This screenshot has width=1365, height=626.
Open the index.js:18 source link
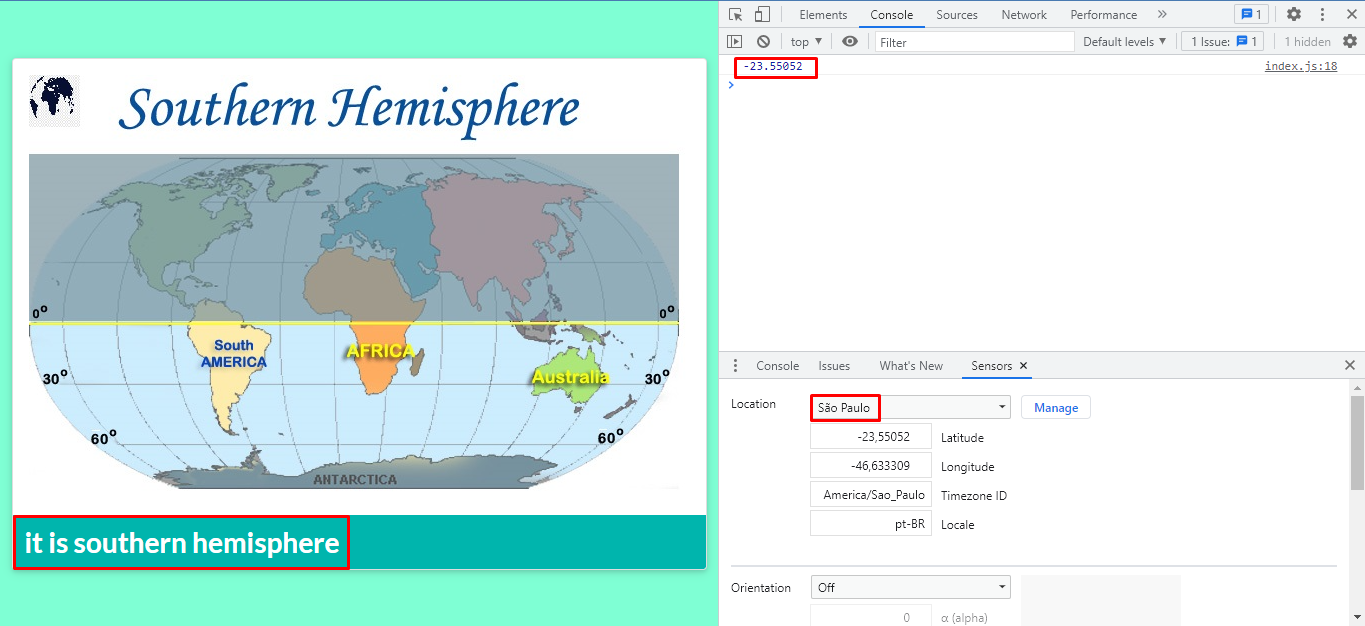pyautogui.click(x=1300, y=65)
